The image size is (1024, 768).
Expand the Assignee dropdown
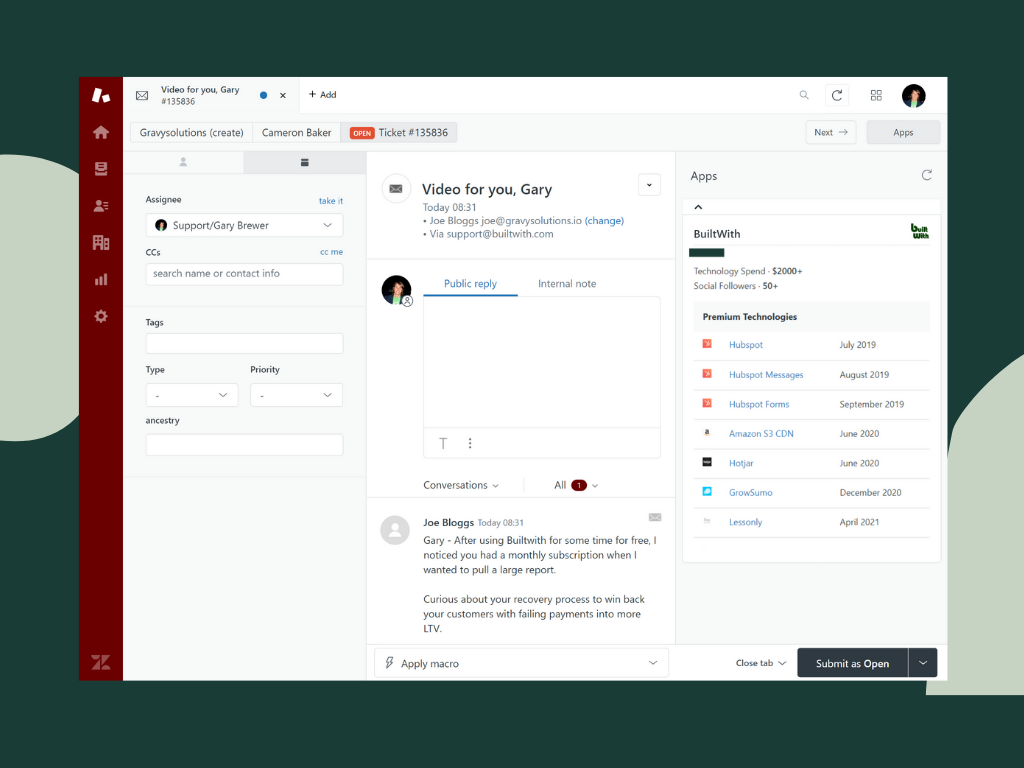(x=244, y=225)
